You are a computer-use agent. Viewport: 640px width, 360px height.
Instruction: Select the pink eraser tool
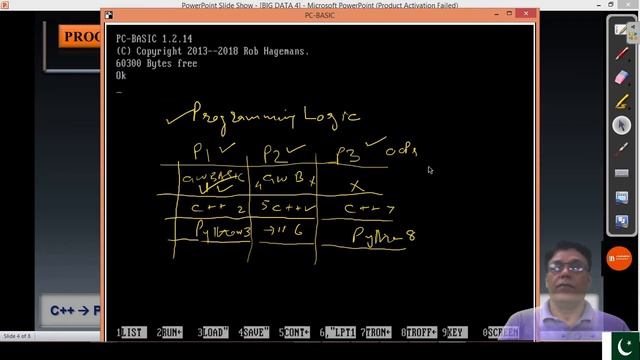pos(621,77)
